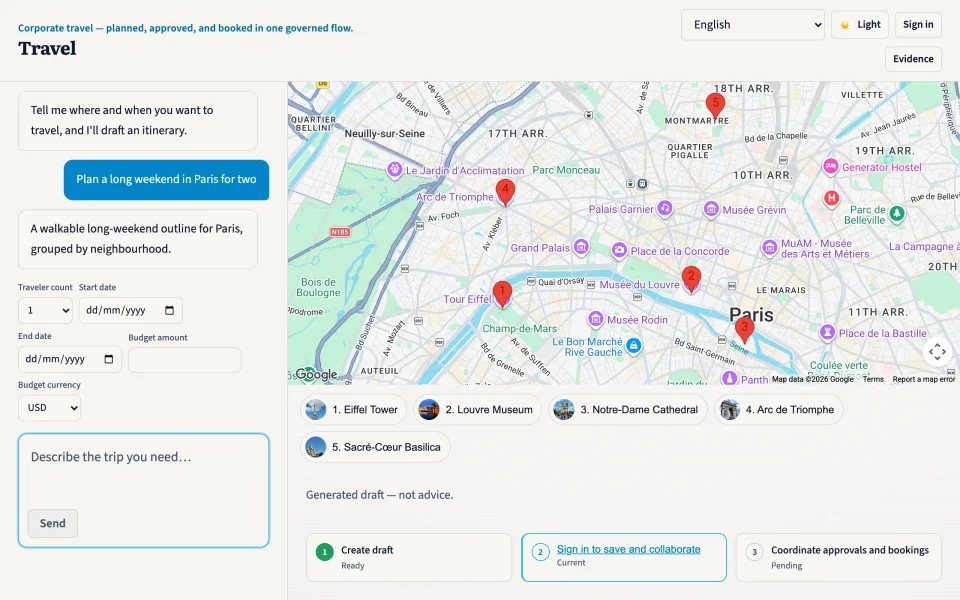The width and height of the screenshot is (960, 600).
Task: Click the Champ-de-Mars map label
Action: click(x=519, y=329)
